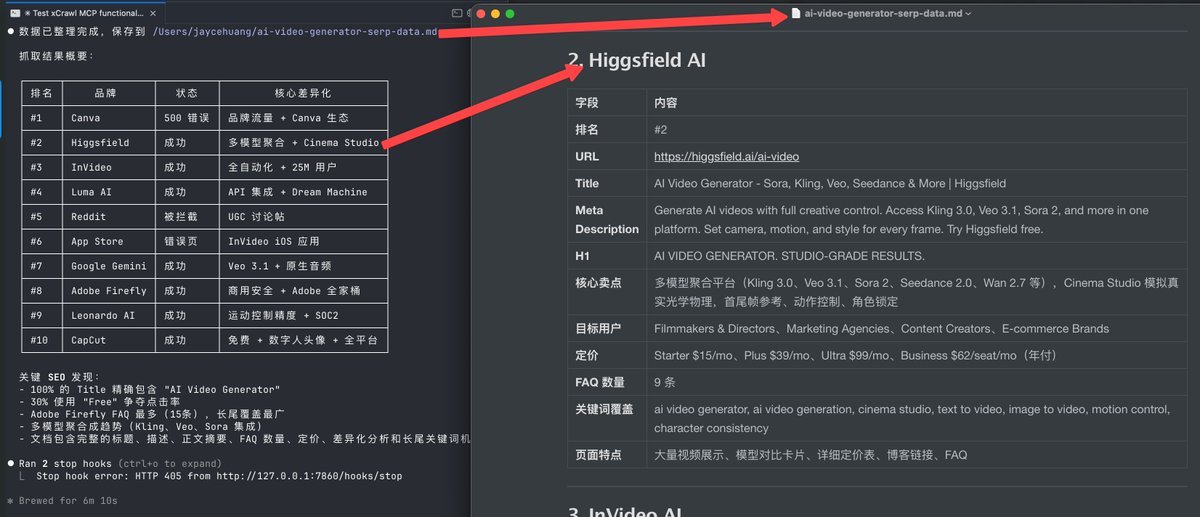1200x517 pixels.
Task: Click the '排名' header in the terminal table
Action: tap(42, 93)
